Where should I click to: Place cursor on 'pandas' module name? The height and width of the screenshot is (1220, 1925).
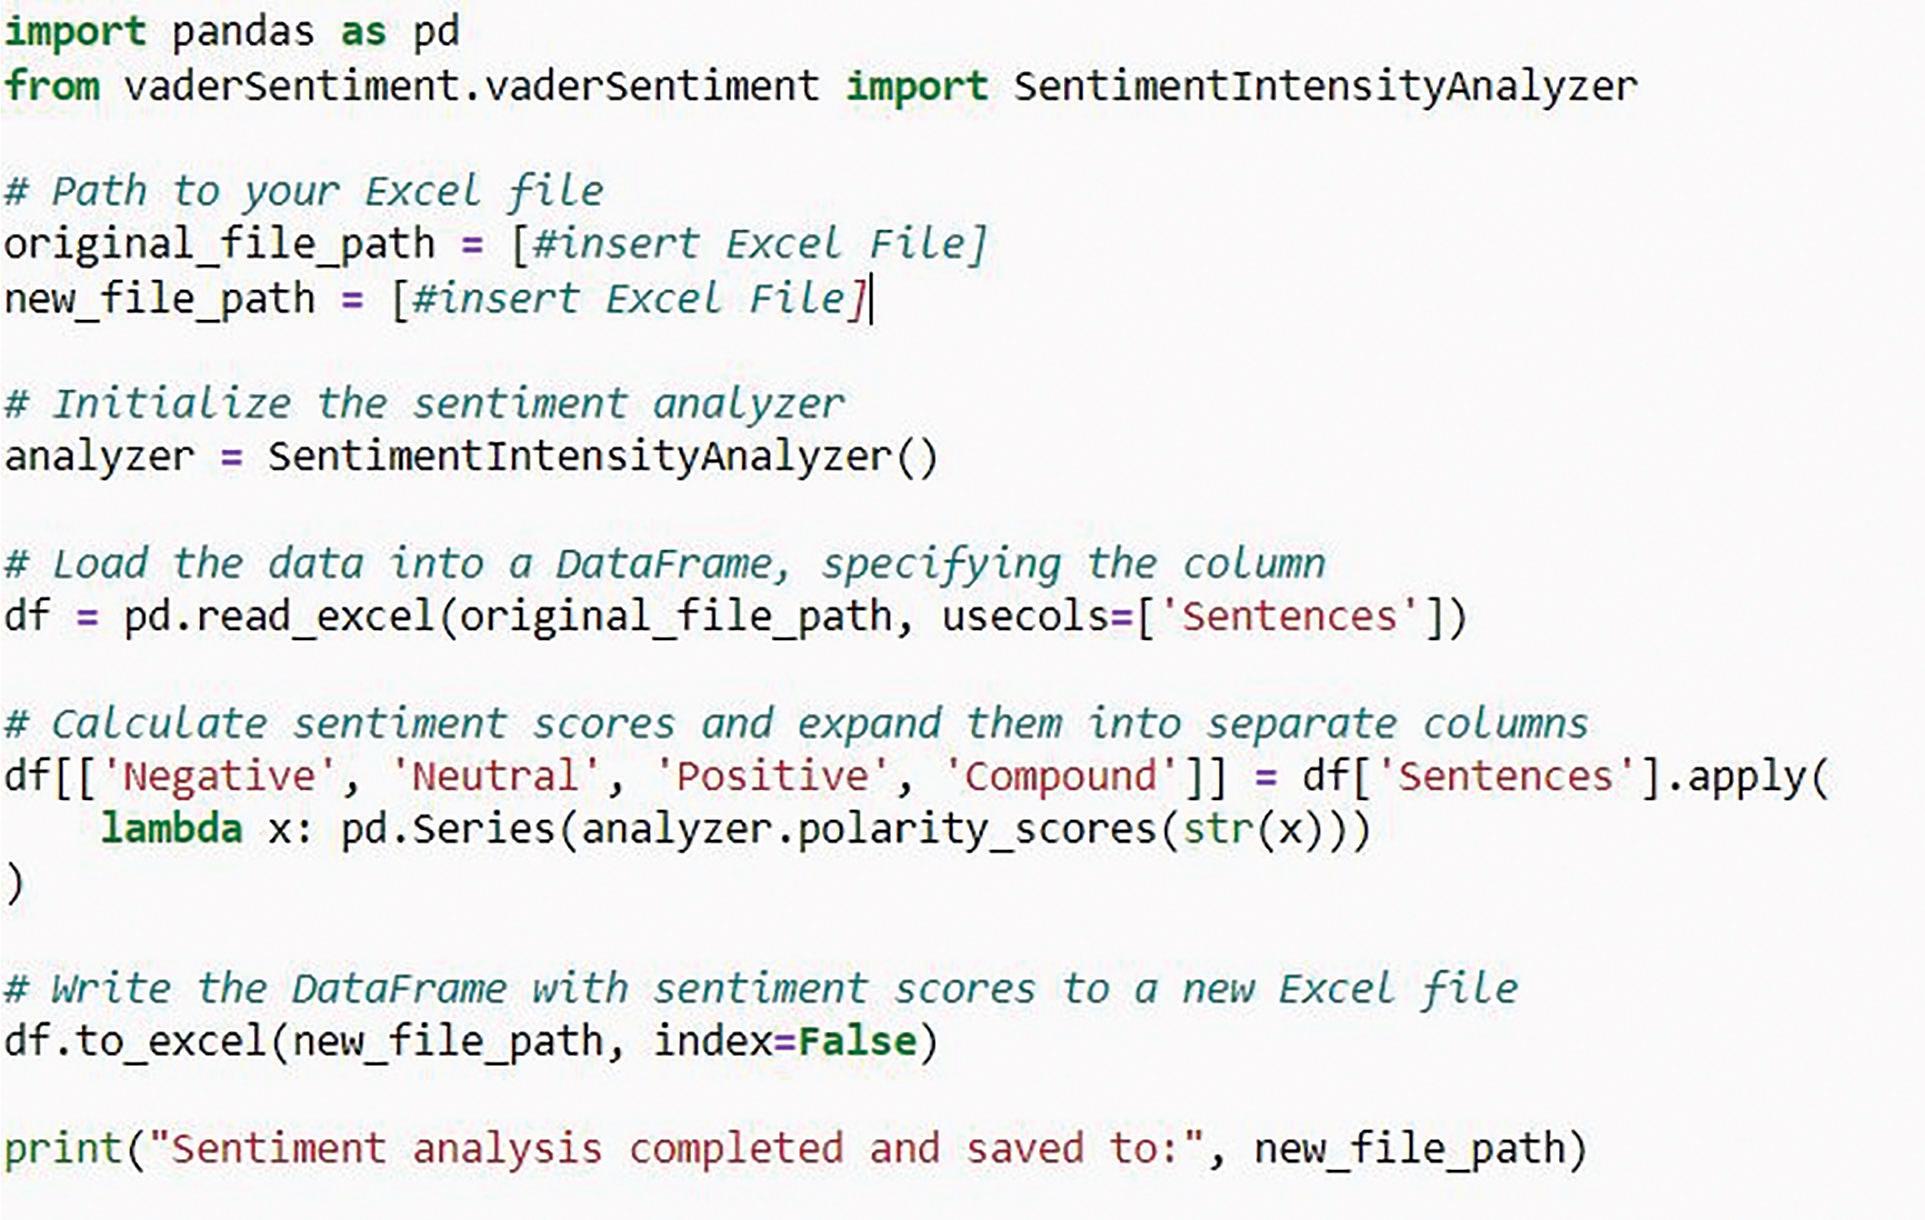point(242,32)
